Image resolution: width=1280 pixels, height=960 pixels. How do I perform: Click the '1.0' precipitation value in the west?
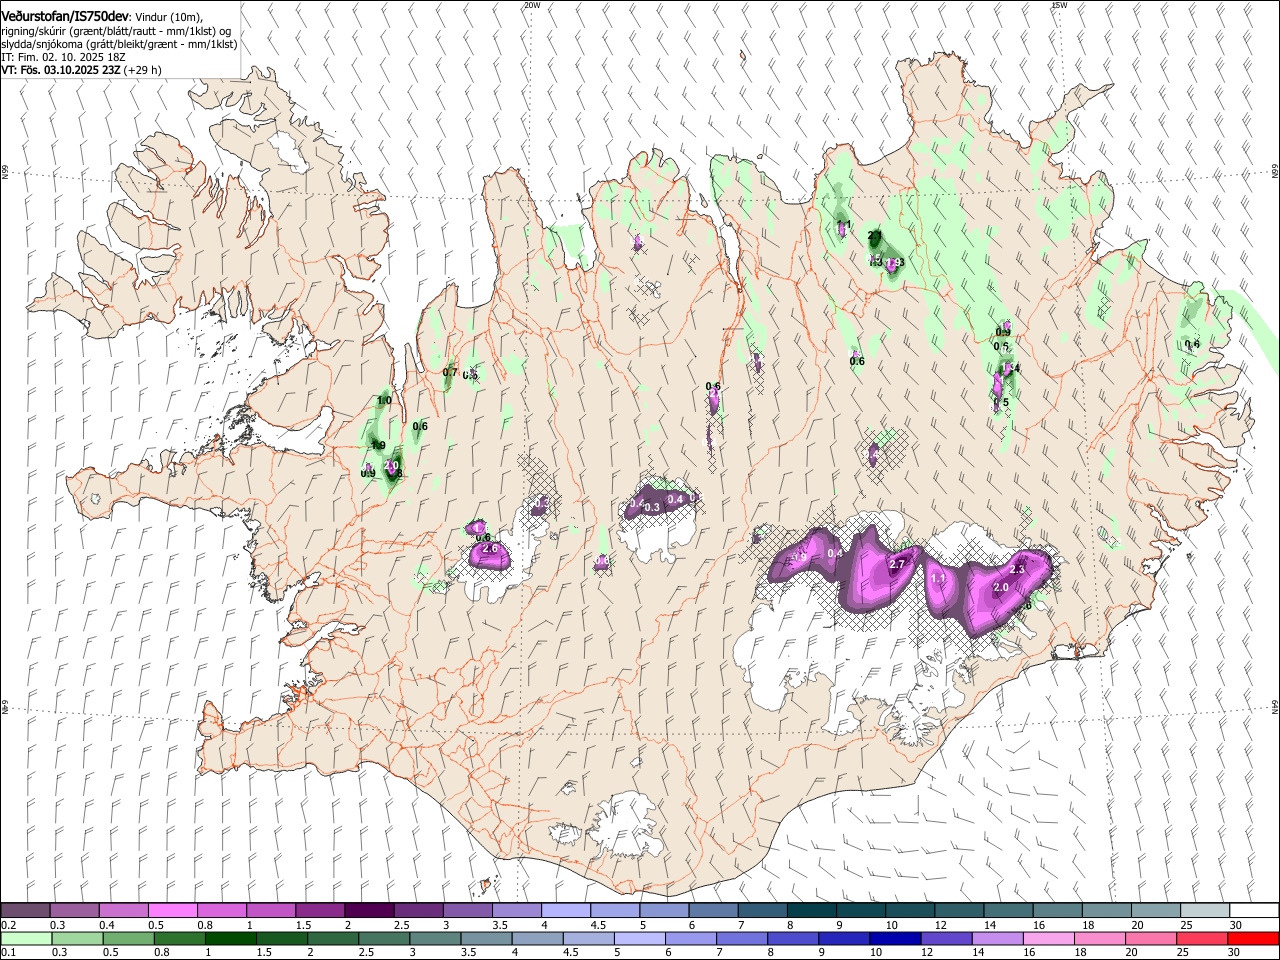pos(384,401)
